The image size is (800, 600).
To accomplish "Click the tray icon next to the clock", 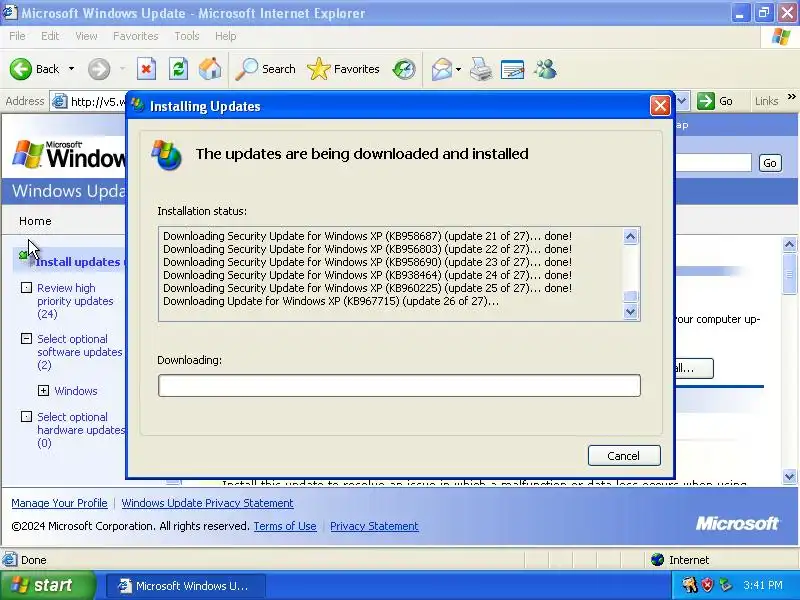I will pyautogui.click(x=725, y=585).
